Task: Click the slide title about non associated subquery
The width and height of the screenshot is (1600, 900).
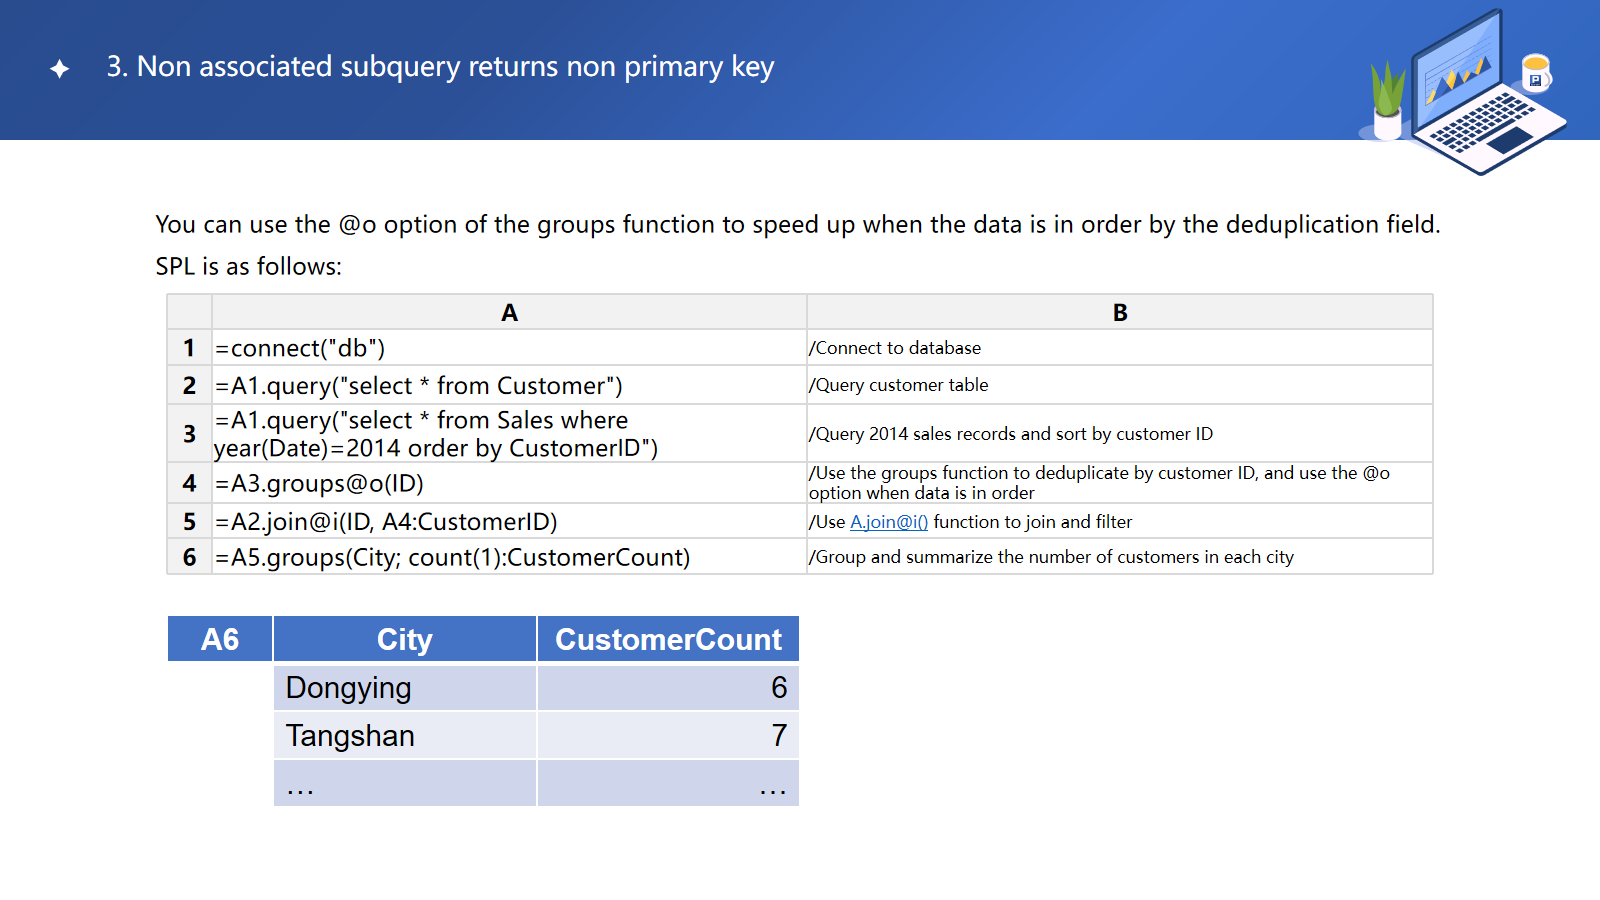Action: coord(440,67)
